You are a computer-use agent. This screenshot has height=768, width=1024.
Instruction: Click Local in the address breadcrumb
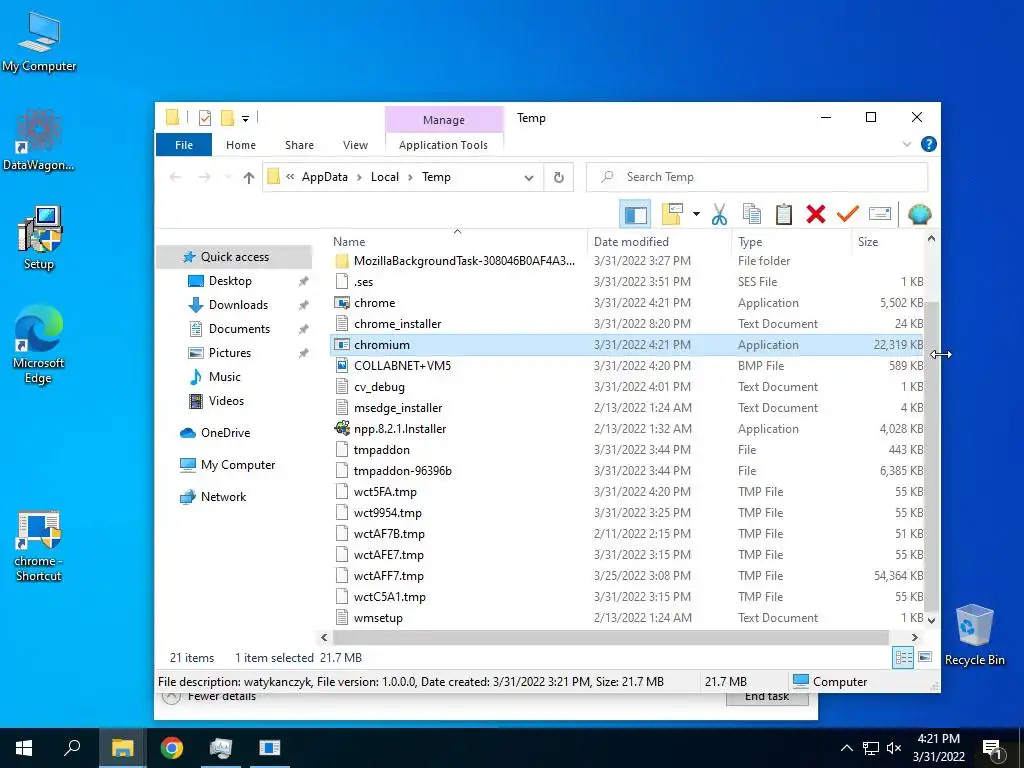tap(385, 177)
